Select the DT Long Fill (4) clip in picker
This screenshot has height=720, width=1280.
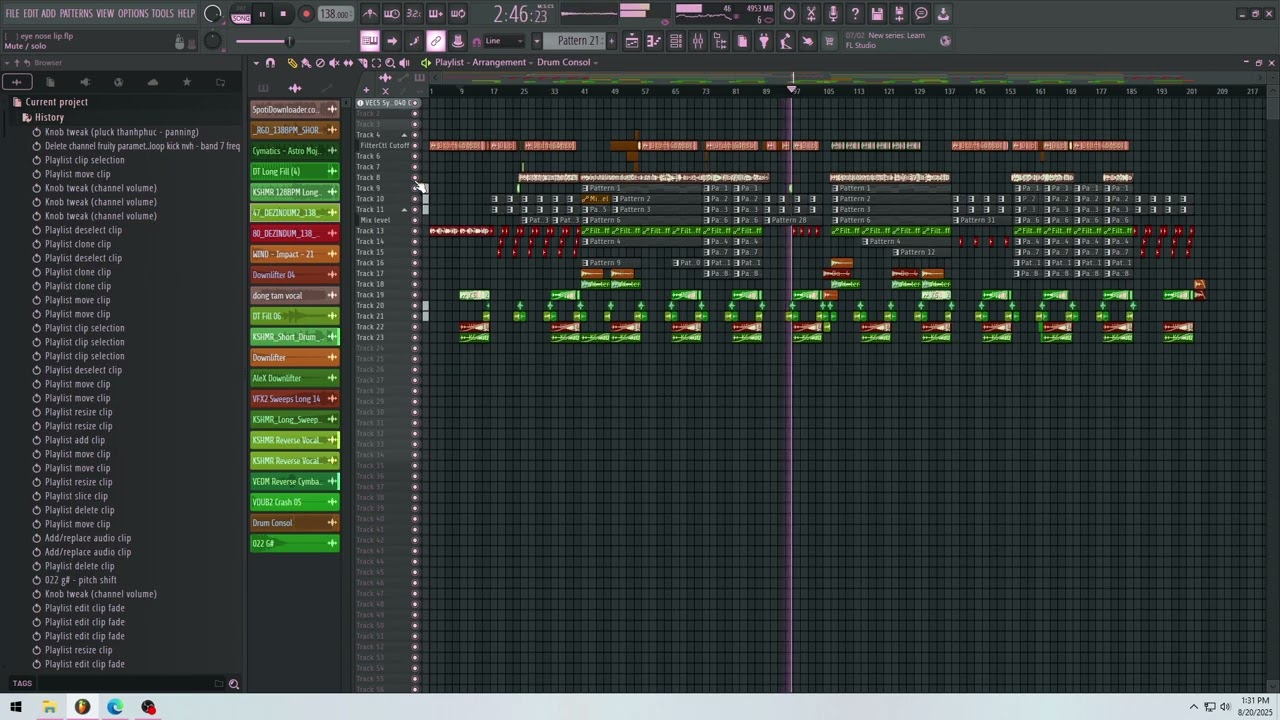[x=294, y=171]
